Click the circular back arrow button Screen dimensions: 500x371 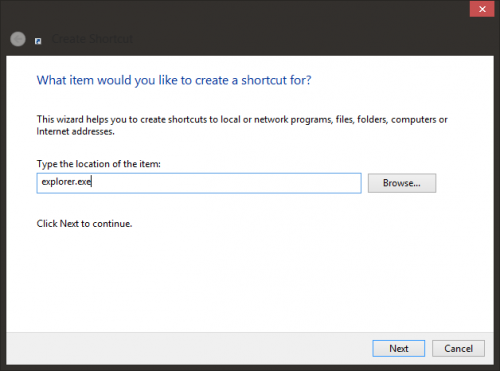[18, 39]
